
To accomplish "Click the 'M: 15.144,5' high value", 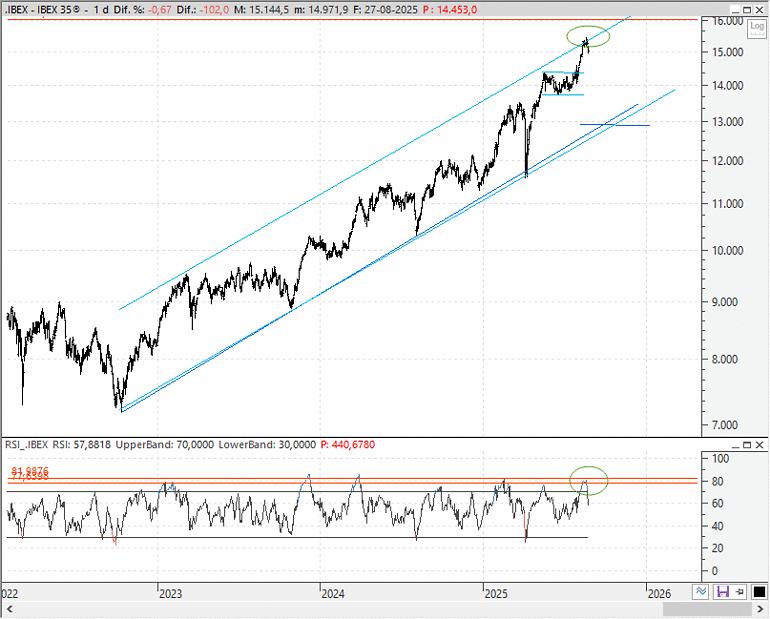I will [x=261, y=10].
